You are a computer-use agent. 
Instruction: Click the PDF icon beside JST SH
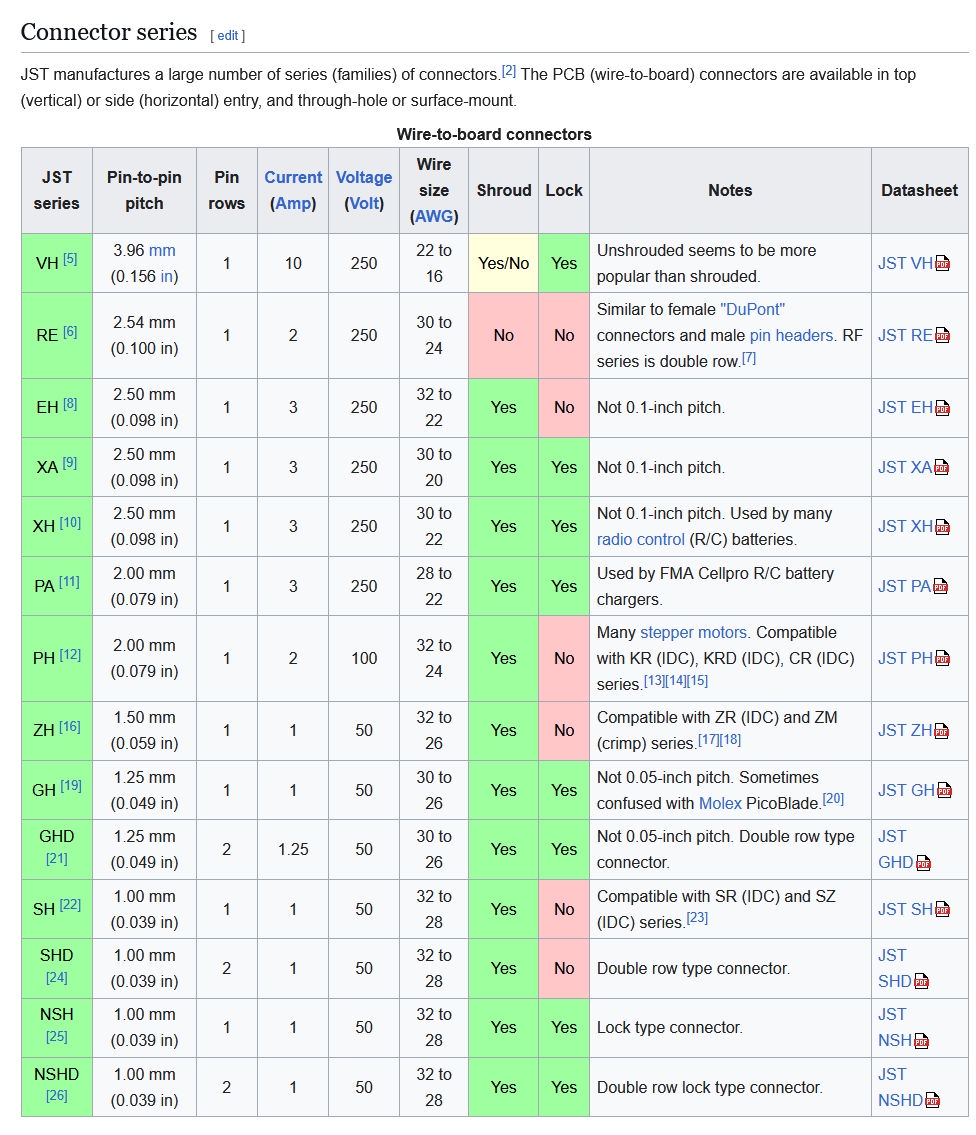942,909
